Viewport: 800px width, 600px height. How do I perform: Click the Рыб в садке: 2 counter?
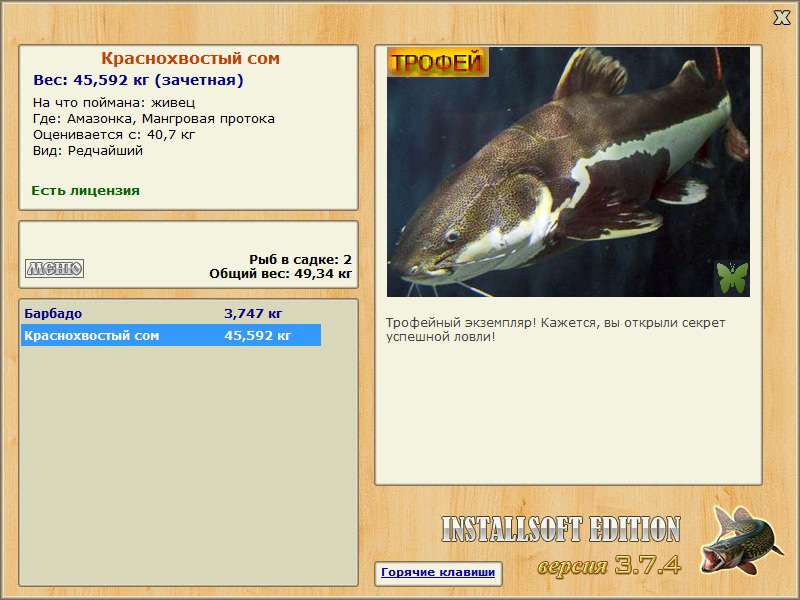pyautogui.click(x=301, y=259)
